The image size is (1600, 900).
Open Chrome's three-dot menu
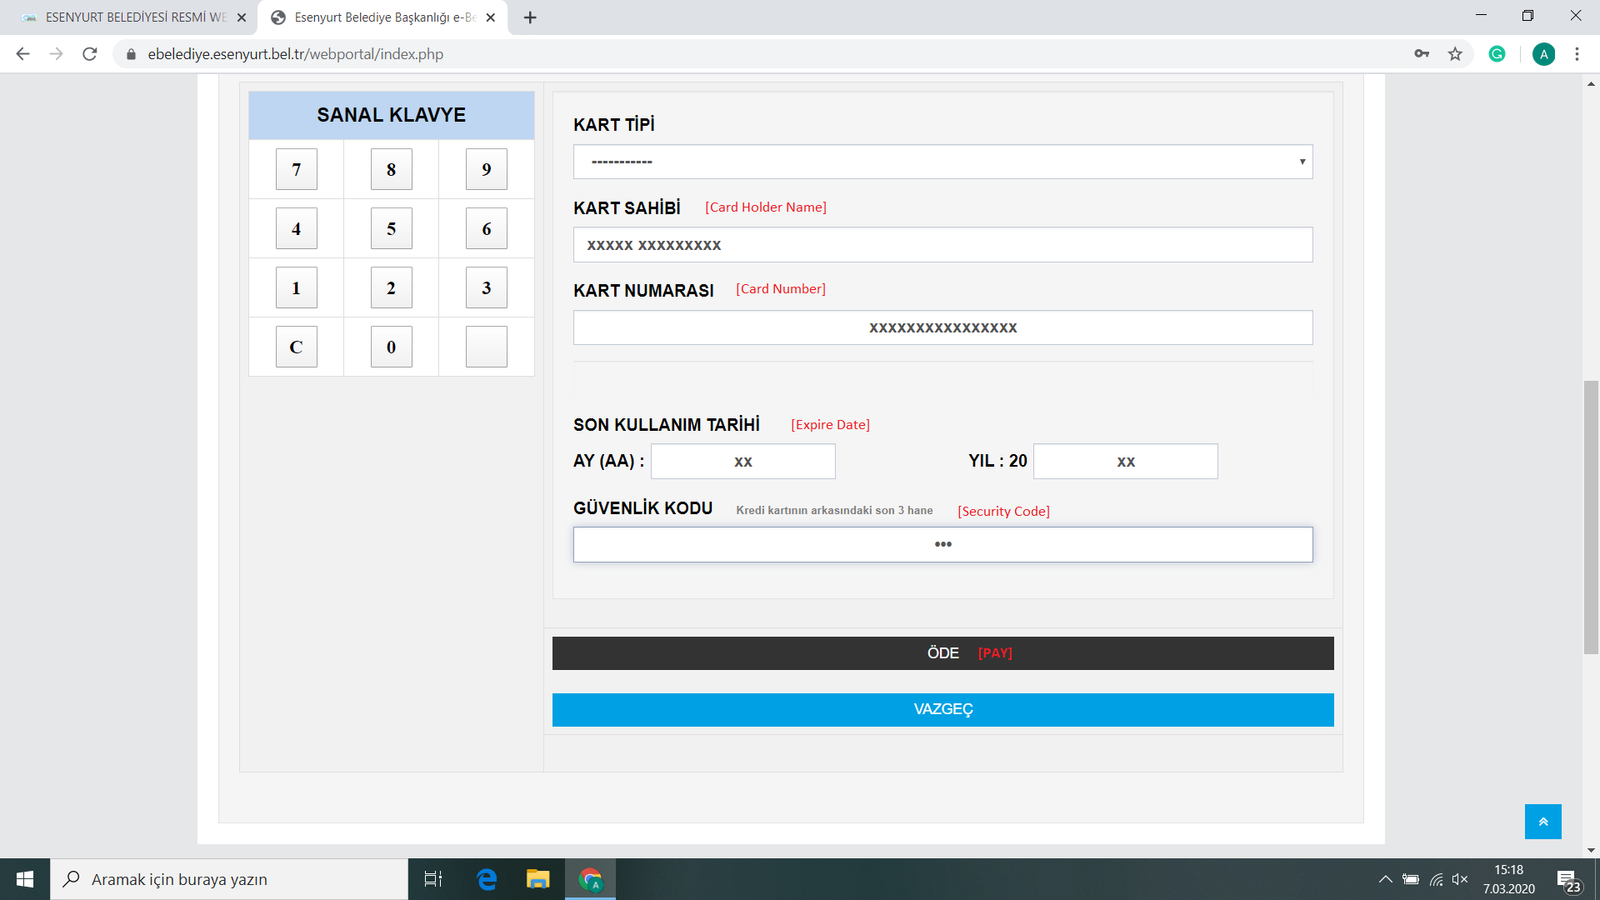(x=1577, y=54)
